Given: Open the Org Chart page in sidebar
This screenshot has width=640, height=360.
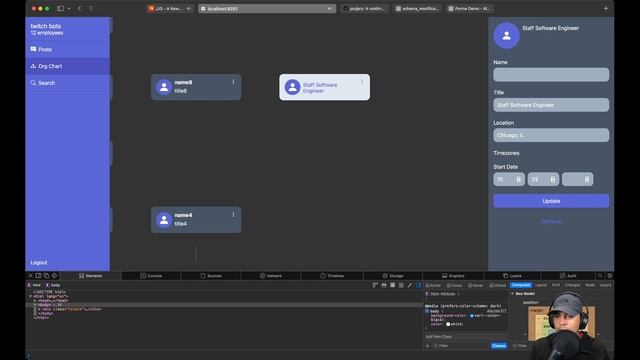Looking at the screenshot, I should (x=68, y=66).
